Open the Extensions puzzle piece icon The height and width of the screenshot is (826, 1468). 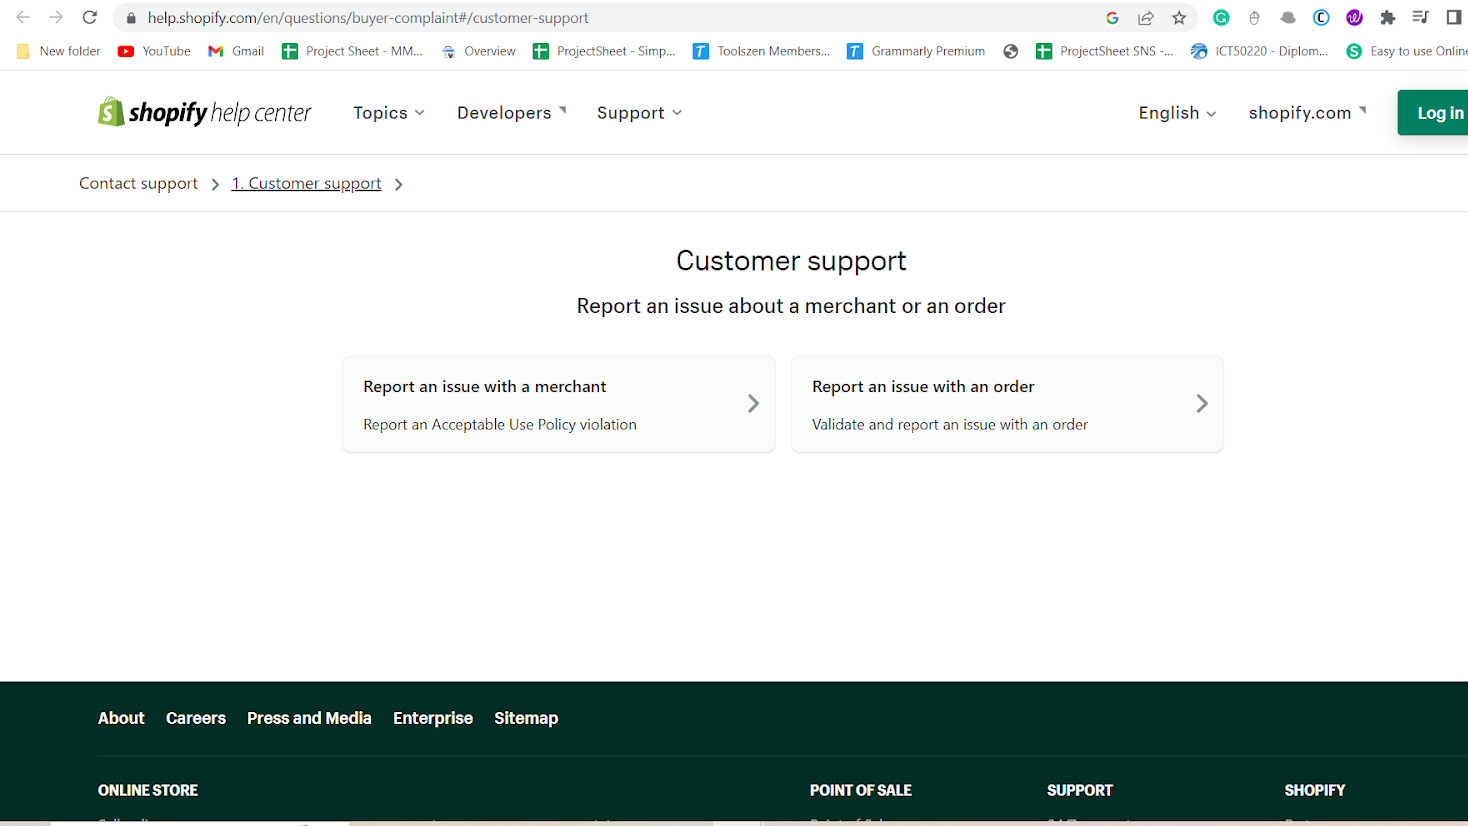click(1387, 18)
